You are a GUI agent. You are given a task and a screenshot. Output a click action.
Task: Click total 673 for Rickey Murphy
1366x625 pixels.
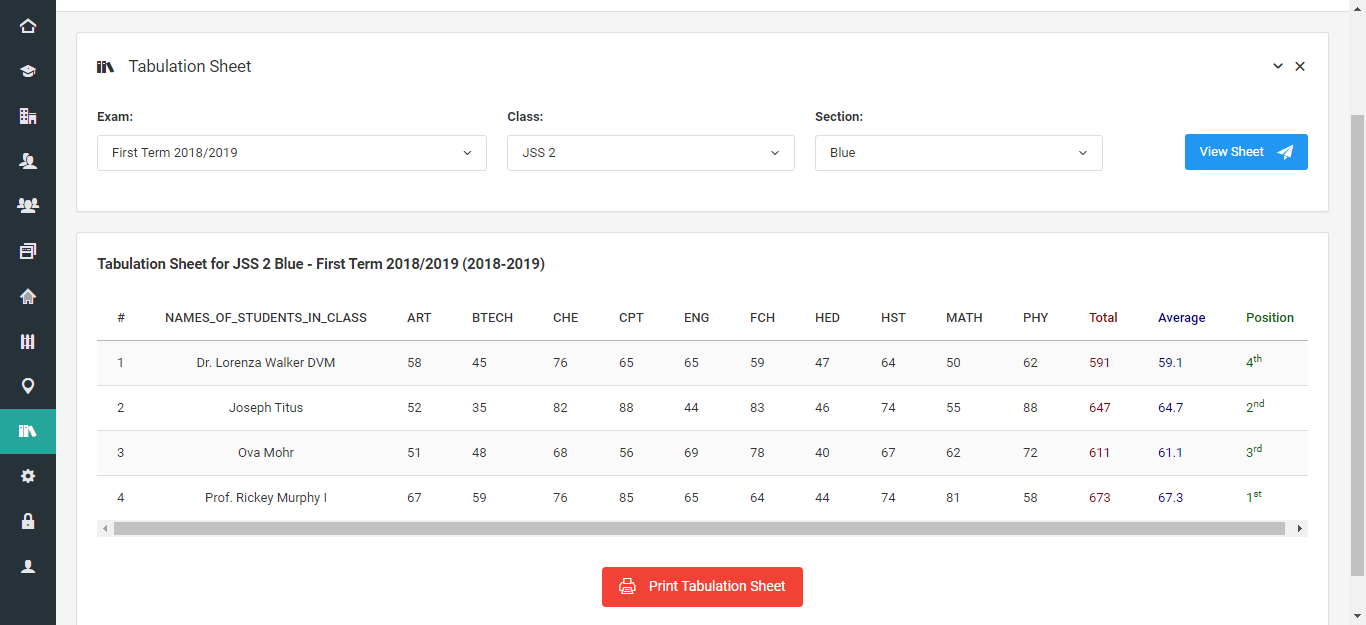[x=1100, y=498]
